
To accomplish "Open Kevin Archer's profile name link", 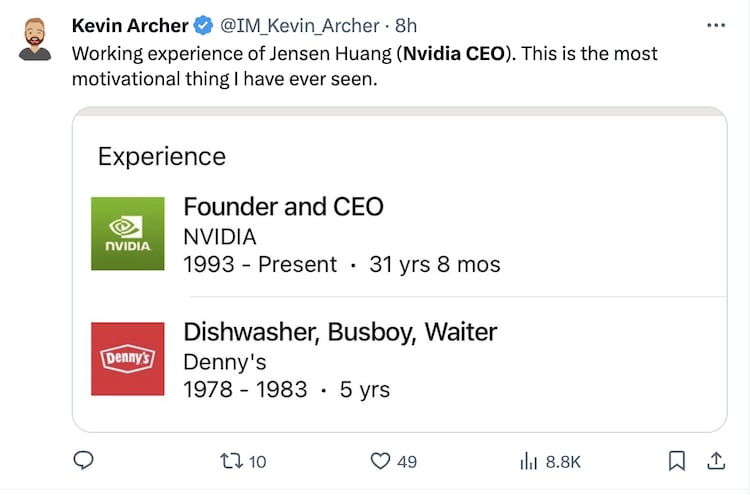I will (x=130, y=26).
